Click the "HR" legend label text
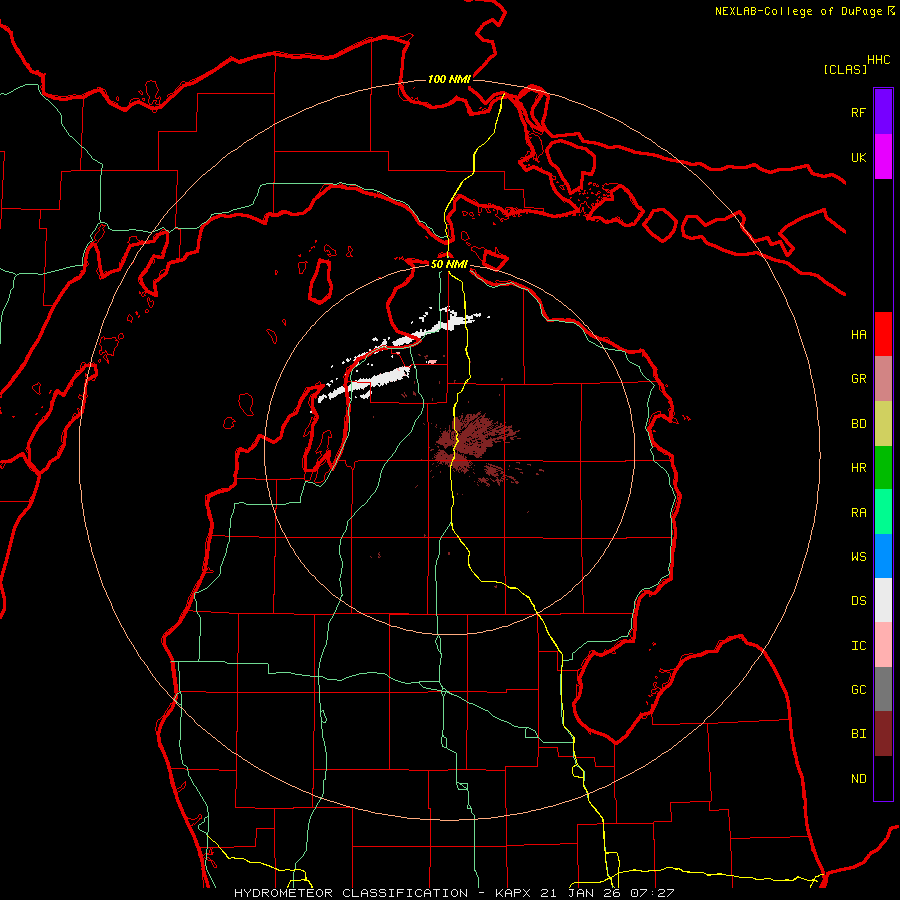The height and width of the screenshot is (900, 900). (859, 468)
